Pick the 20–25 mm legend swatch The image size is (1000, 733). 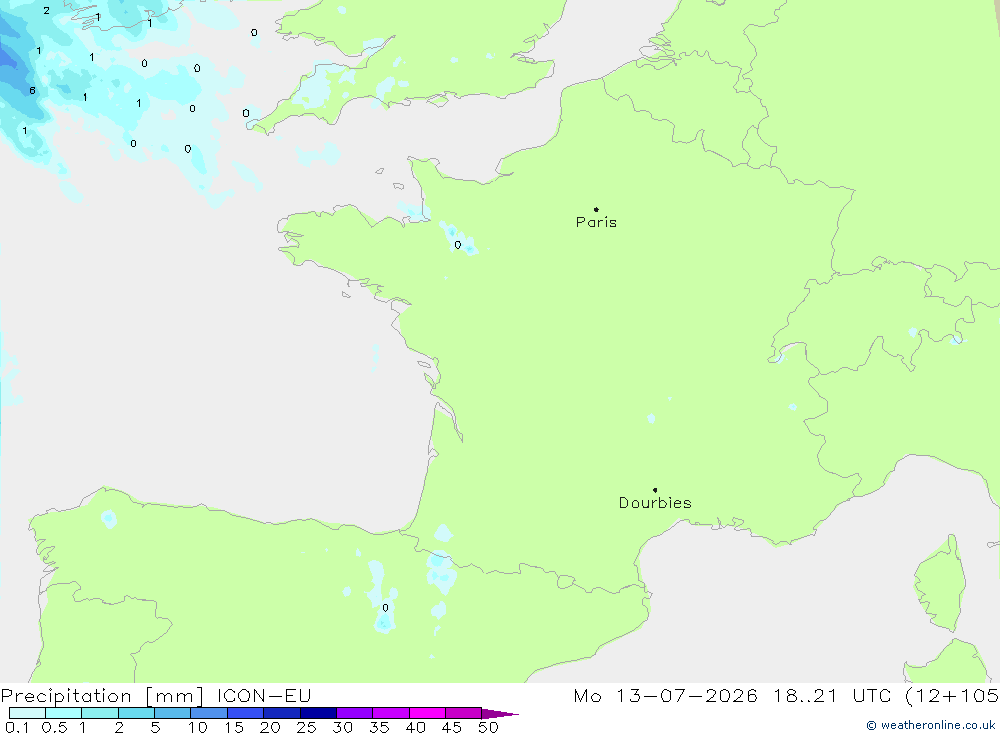click(x=282, y=713)
